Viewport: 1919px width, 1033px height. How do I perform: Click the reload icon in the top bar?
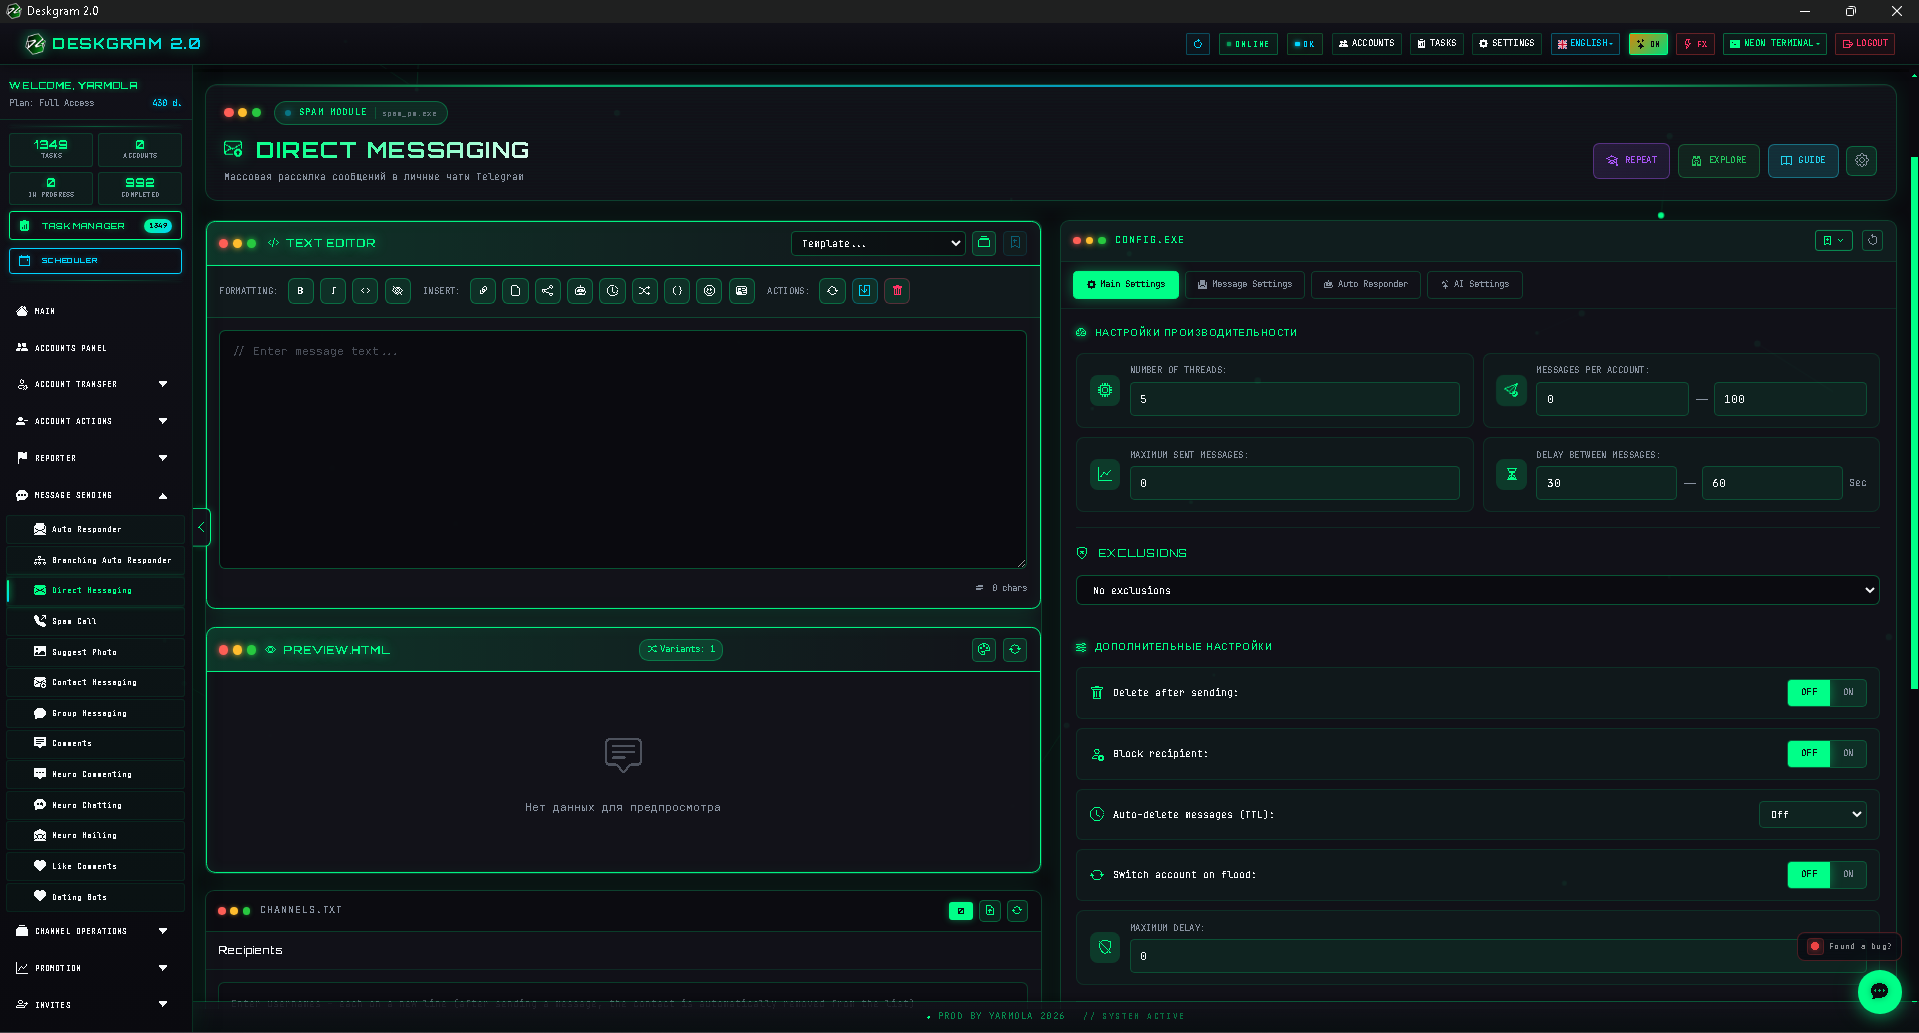click(1198, 44)
